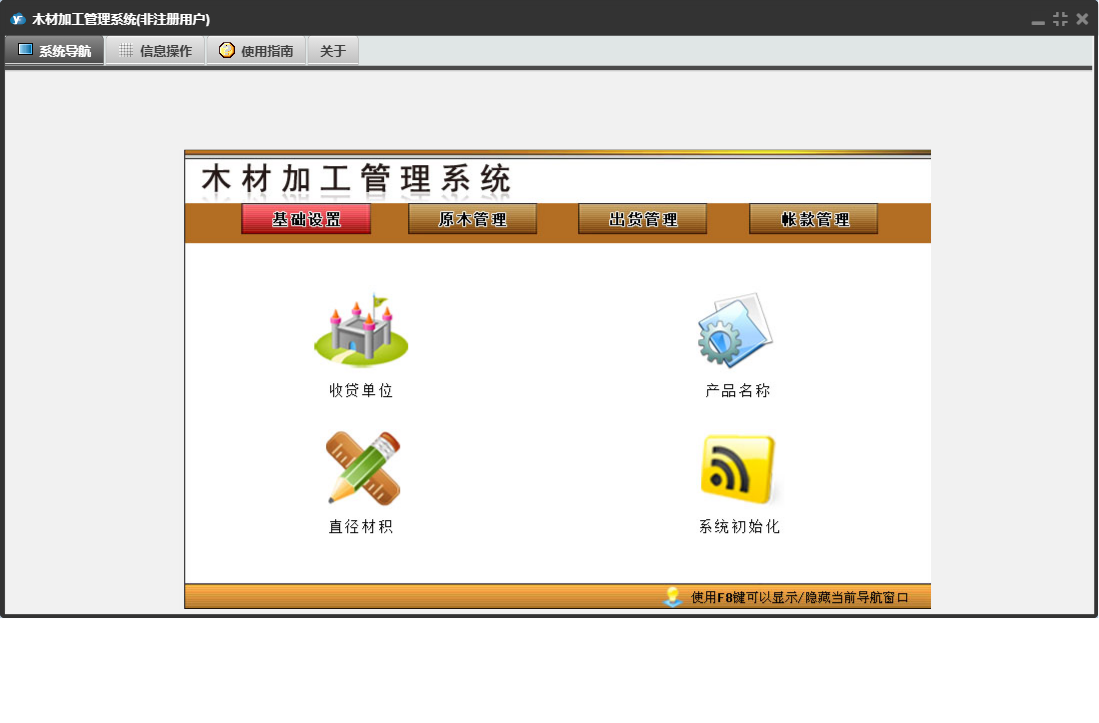The height and width of the screenshot is (723, 1099).
Task: Switch to 系统导航 tab
Action: 55,50
